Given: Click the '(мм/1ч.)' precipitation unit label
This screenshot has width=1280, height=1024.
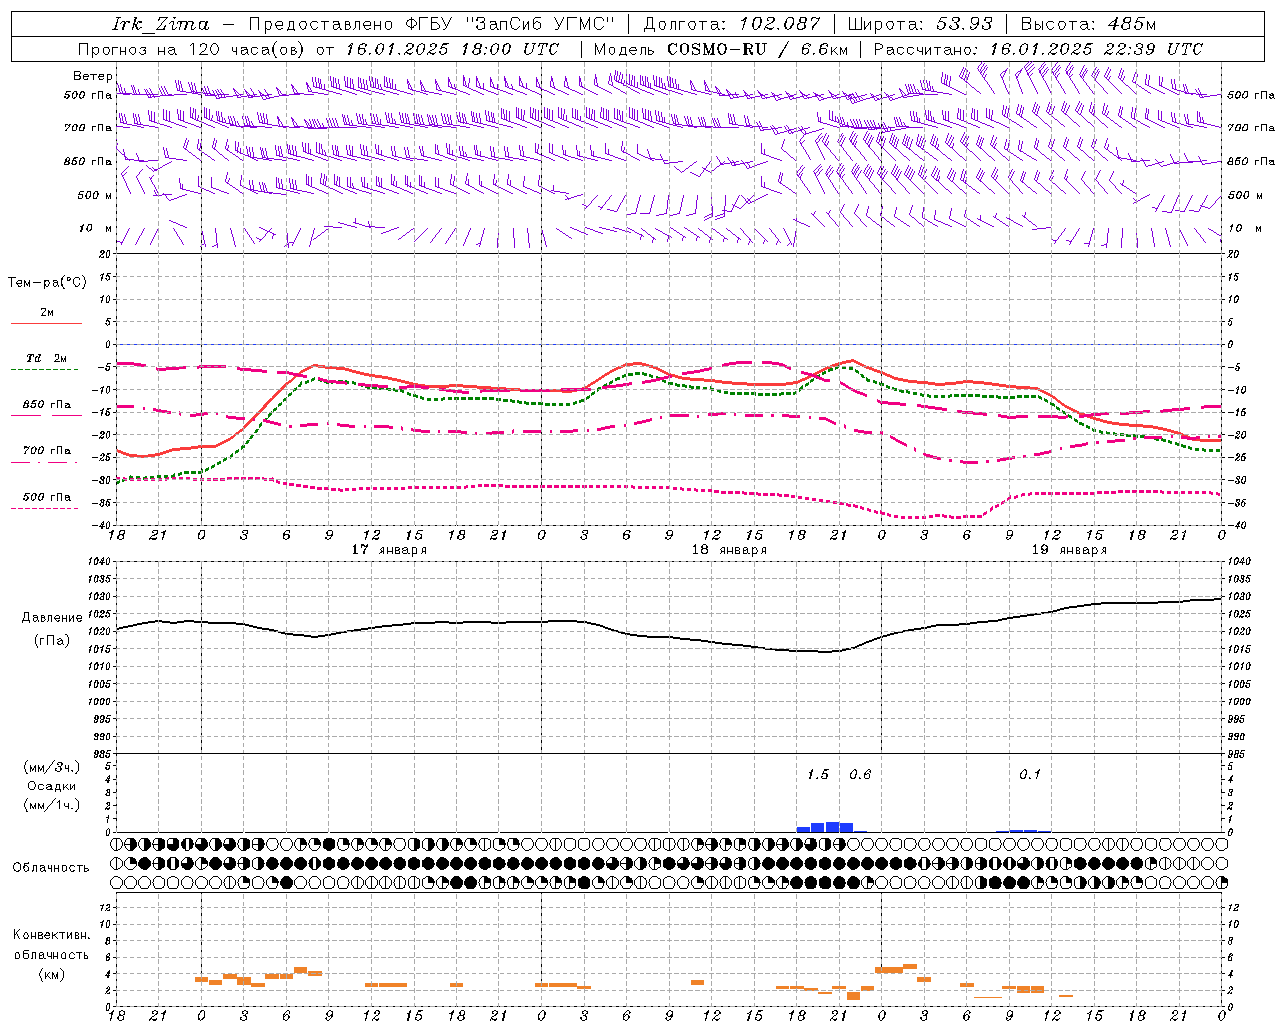Looking at the screenshot, I should point(52,805).
